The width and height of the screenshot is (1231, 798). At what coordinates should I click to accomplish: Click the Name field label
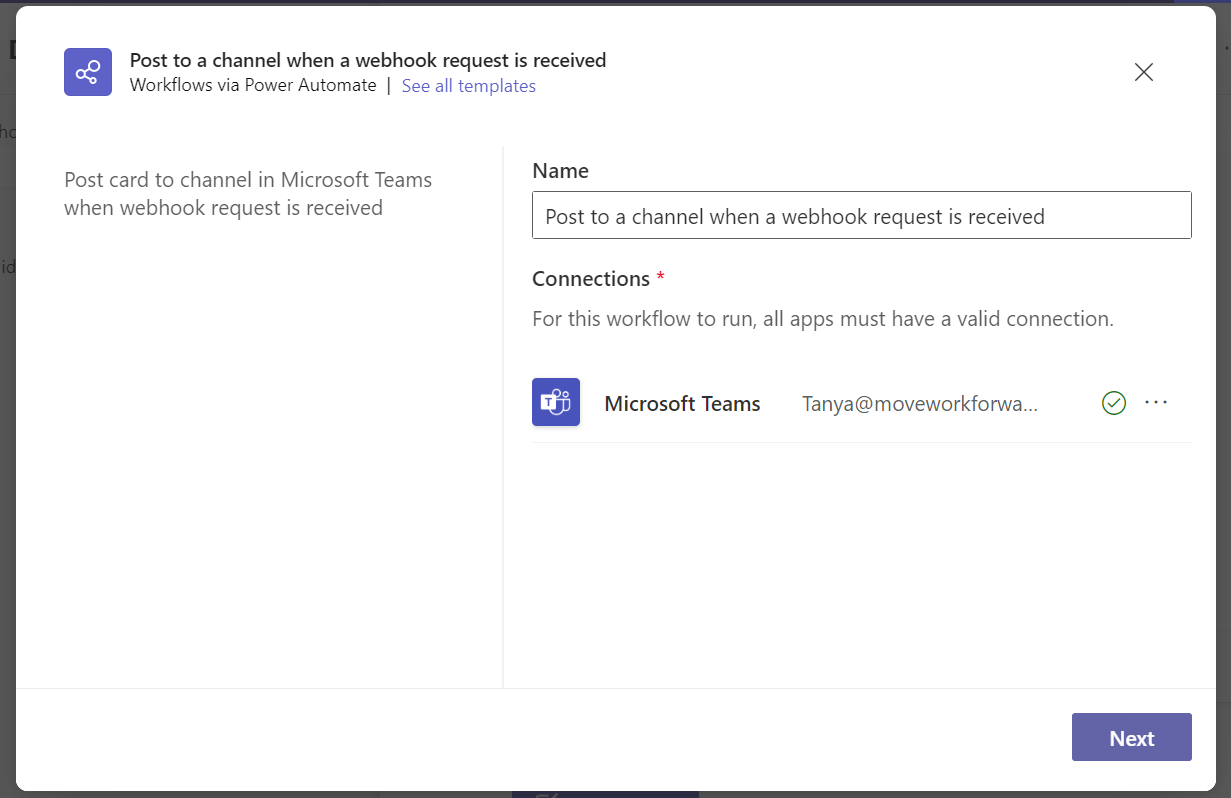click(561, 171)
